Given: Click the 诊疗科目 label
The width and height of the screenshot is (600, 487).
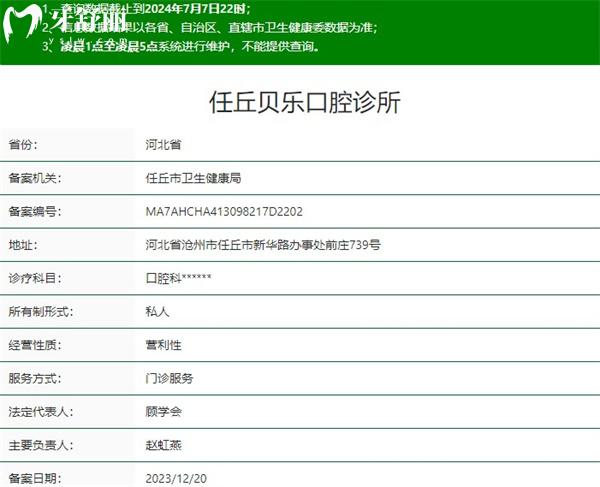Looking at the screenshot, I should (35, 278).
